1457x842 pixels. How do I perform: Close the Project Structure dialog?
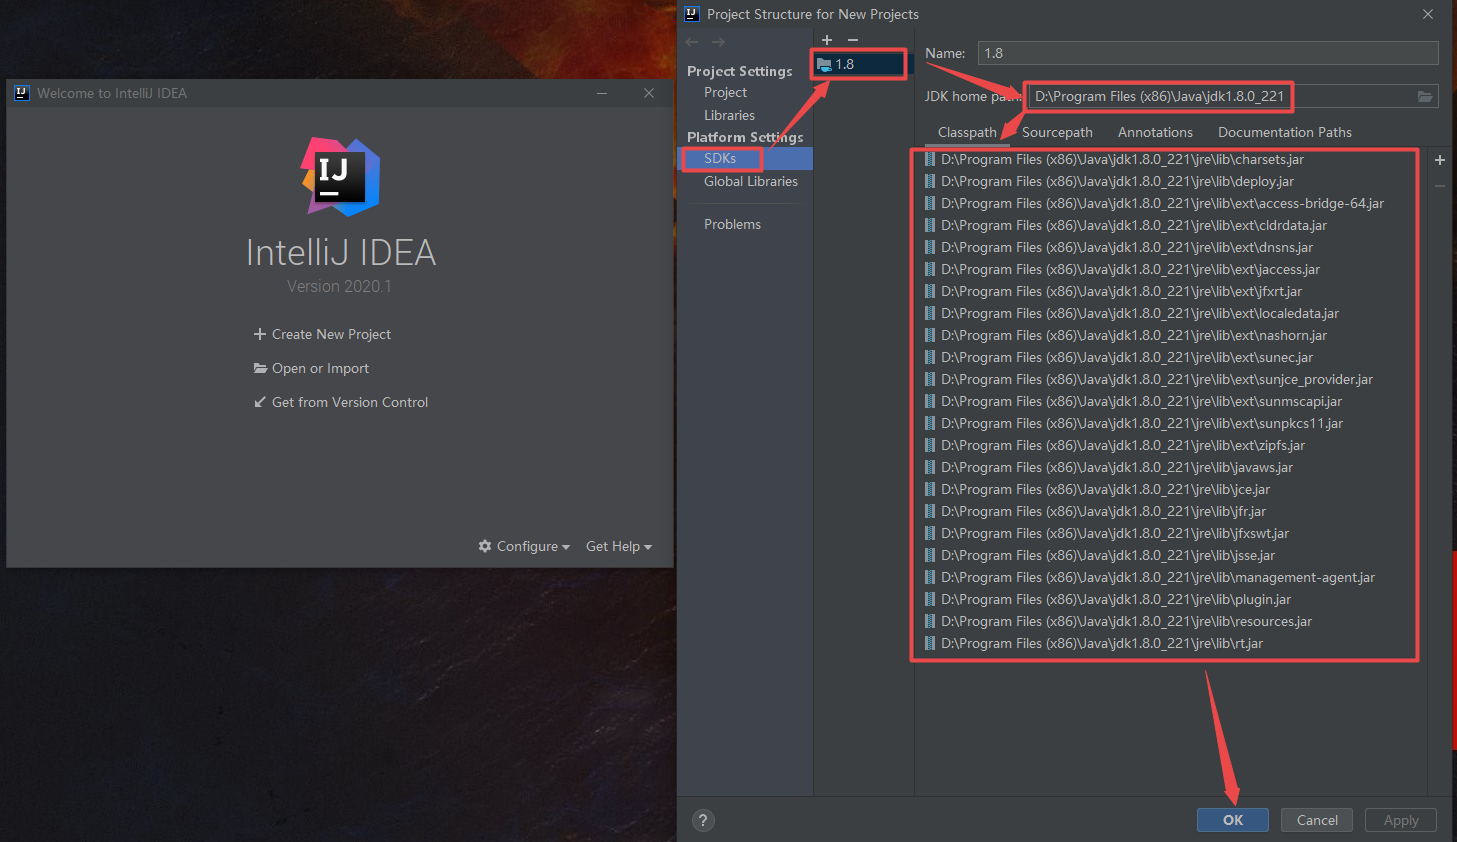(1428, 14)
